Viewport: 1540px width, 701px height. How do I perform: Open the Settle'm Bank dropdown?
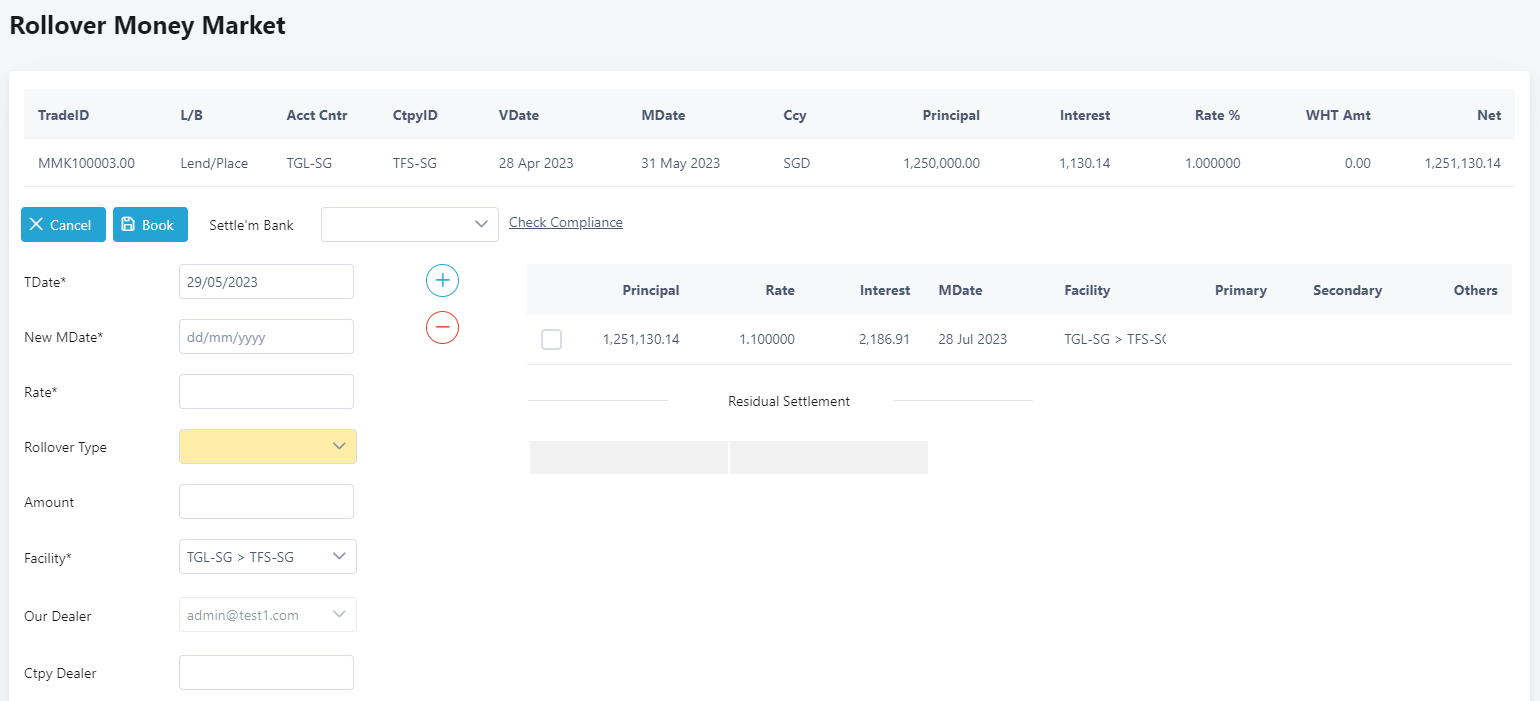(410, 225)
